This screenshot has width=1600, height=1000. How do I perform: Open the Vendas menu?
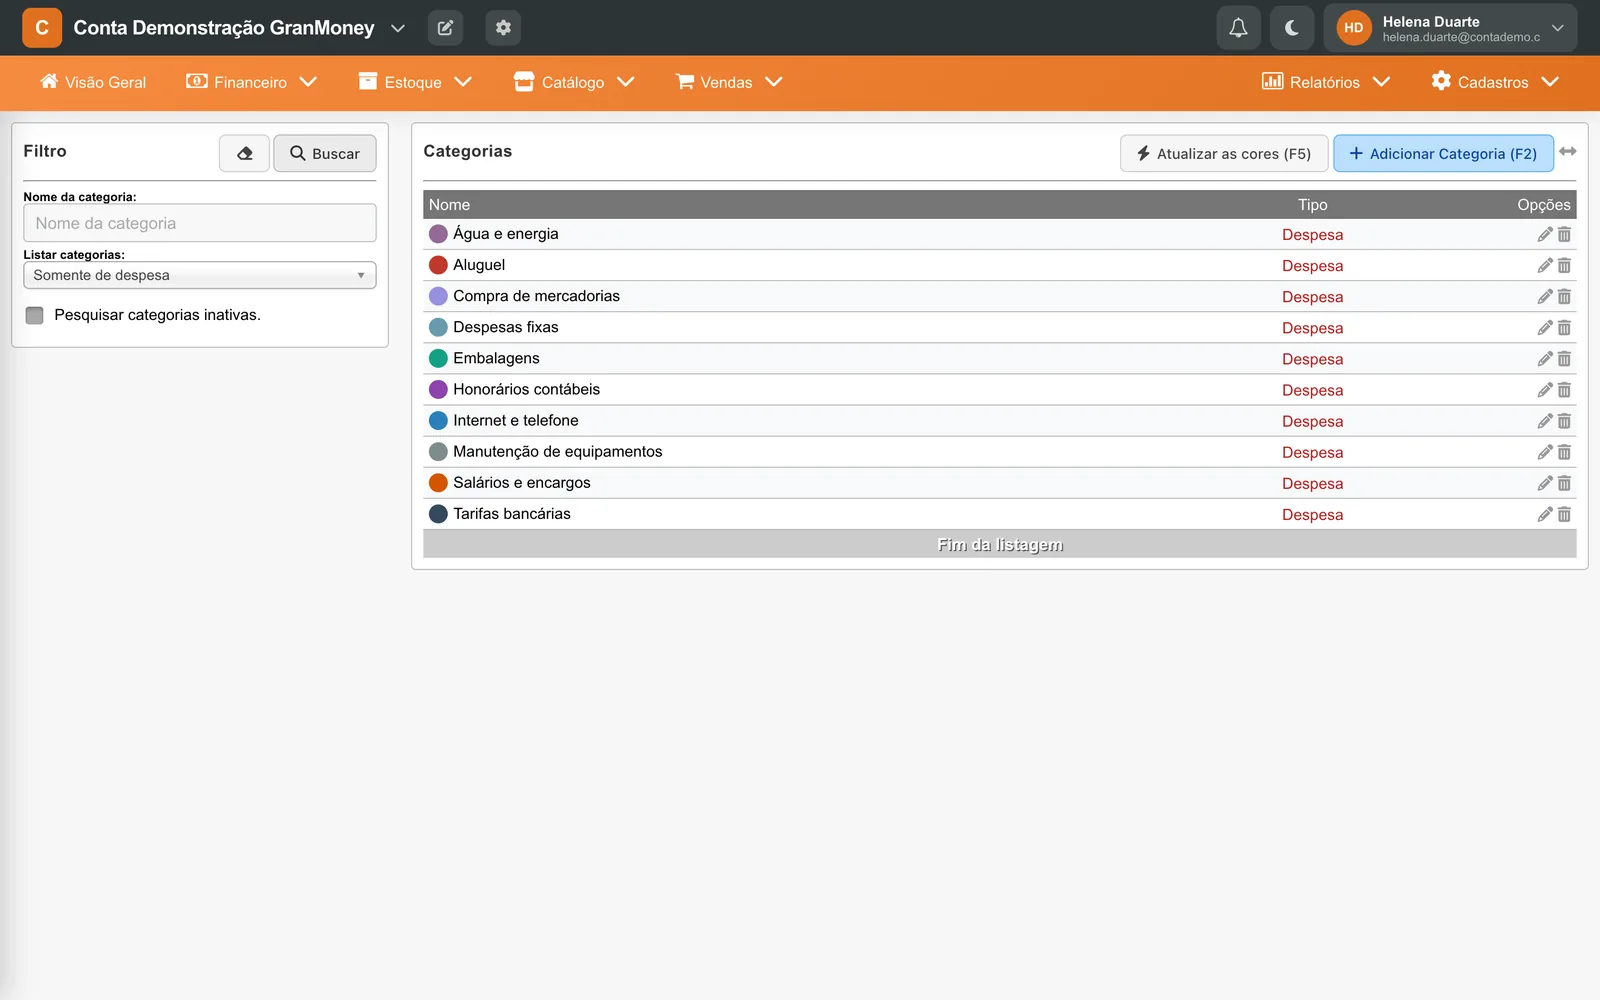(729, 82)
